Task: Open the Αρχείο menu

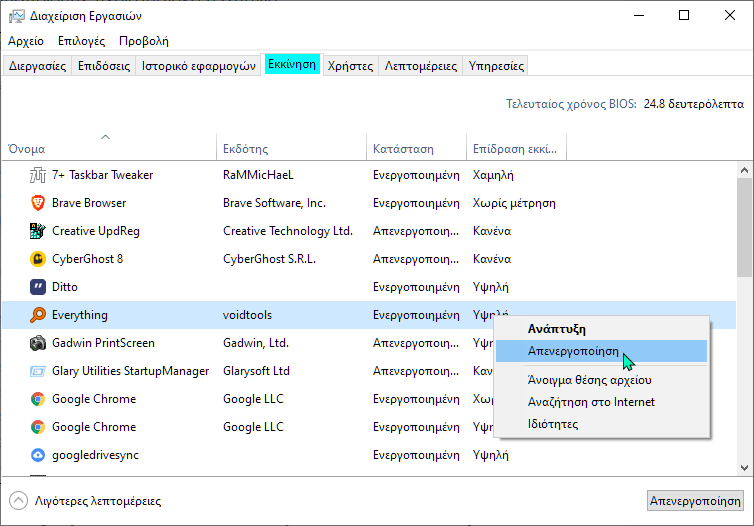Action: coord(26,41)
